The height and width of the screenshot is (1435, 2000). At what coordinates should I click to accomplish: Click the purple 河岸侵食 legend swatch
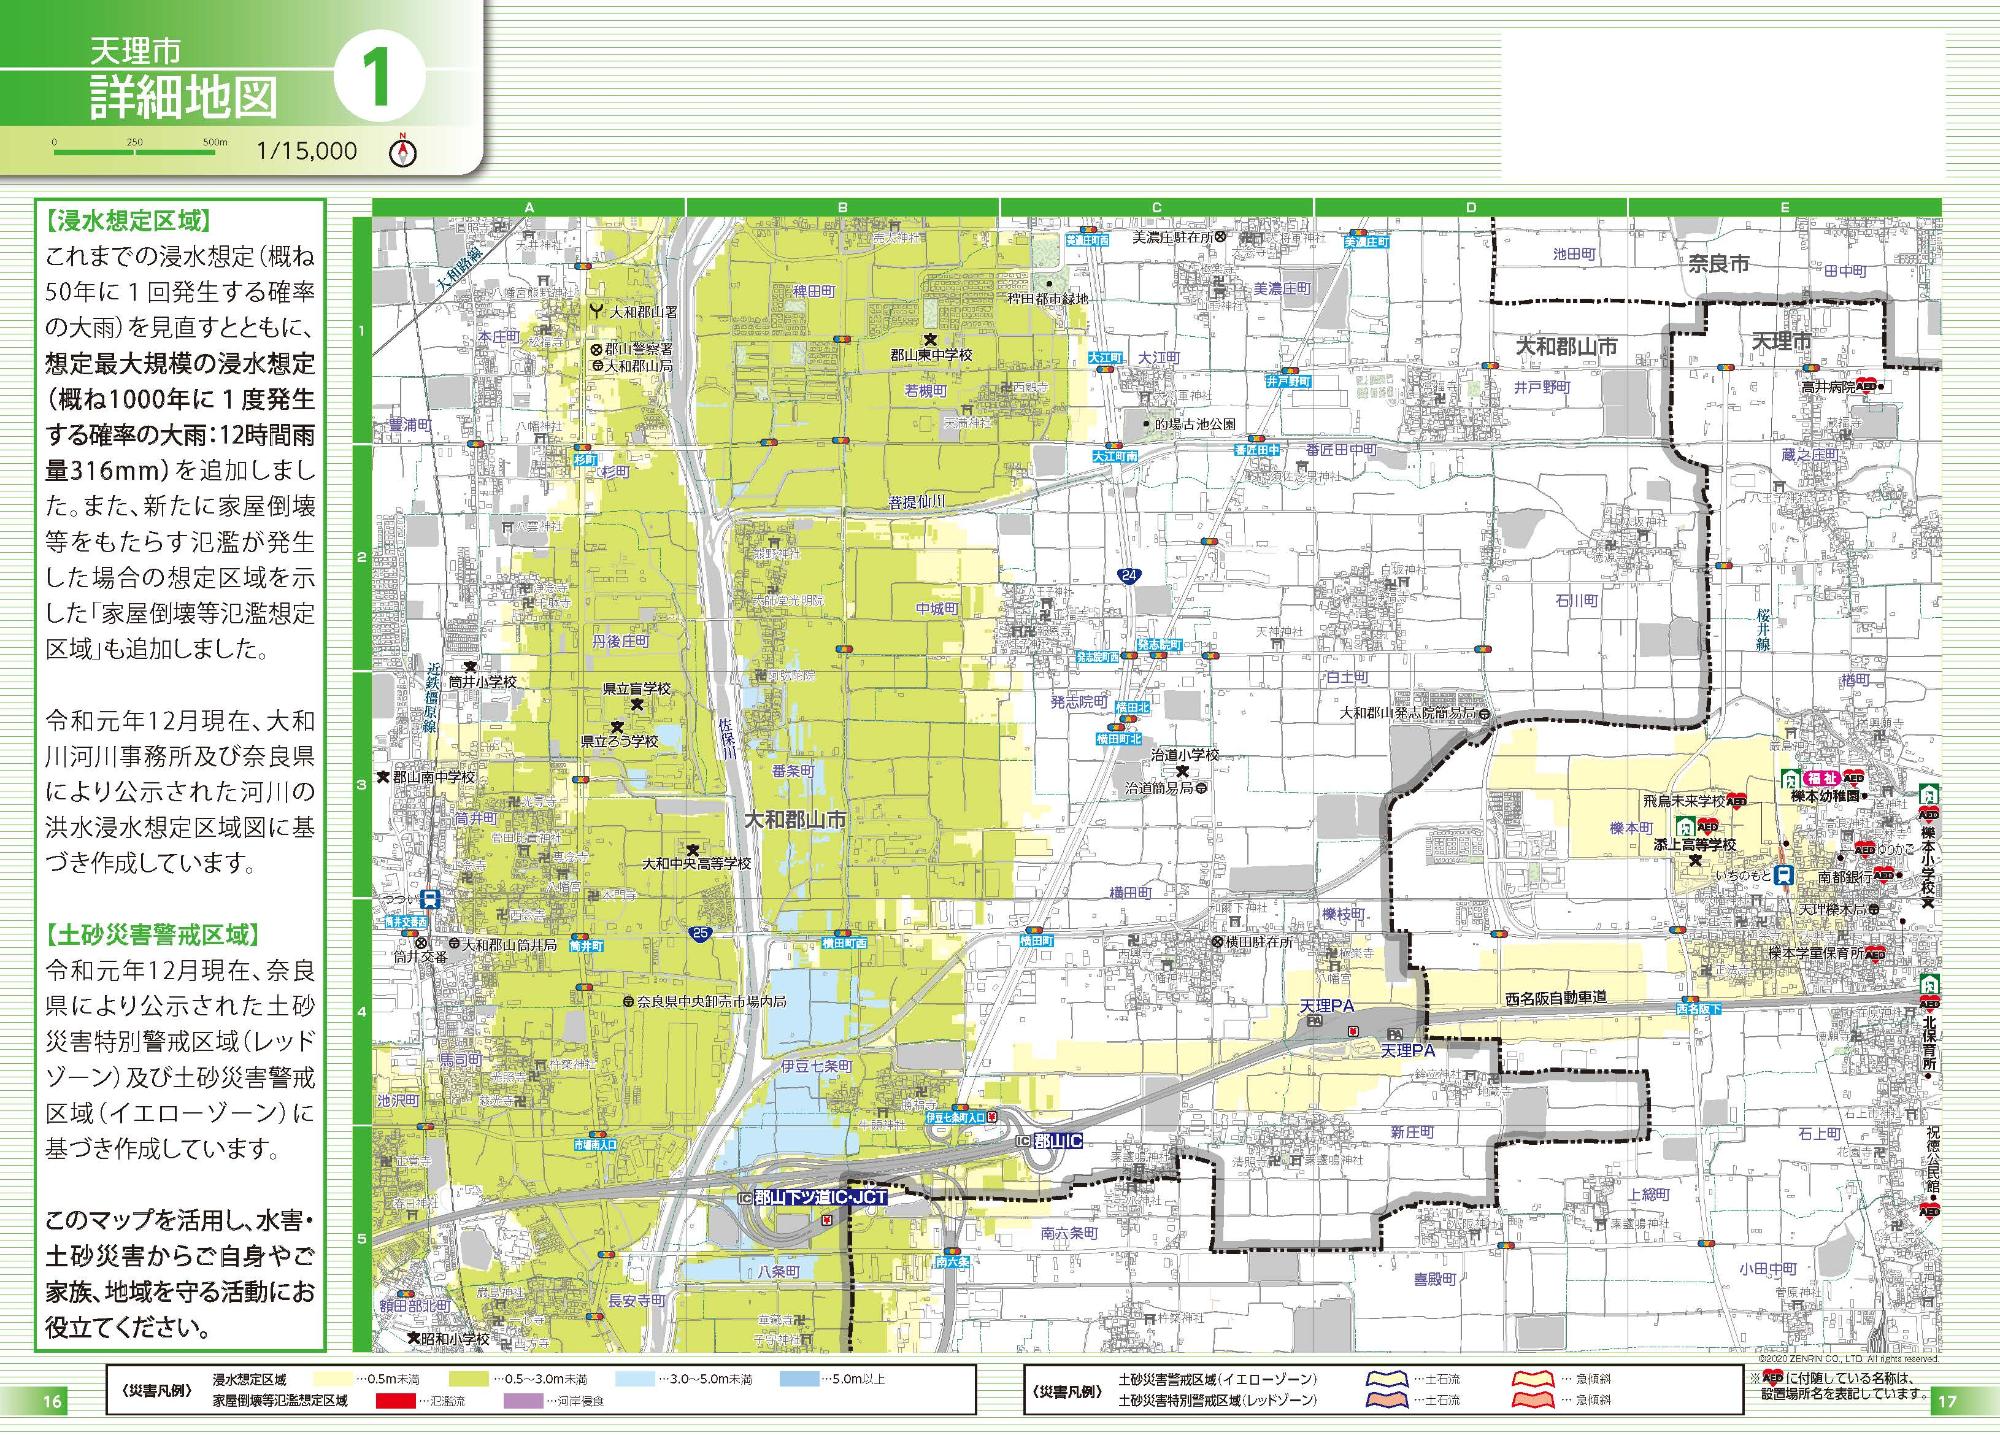point(524,1401)
